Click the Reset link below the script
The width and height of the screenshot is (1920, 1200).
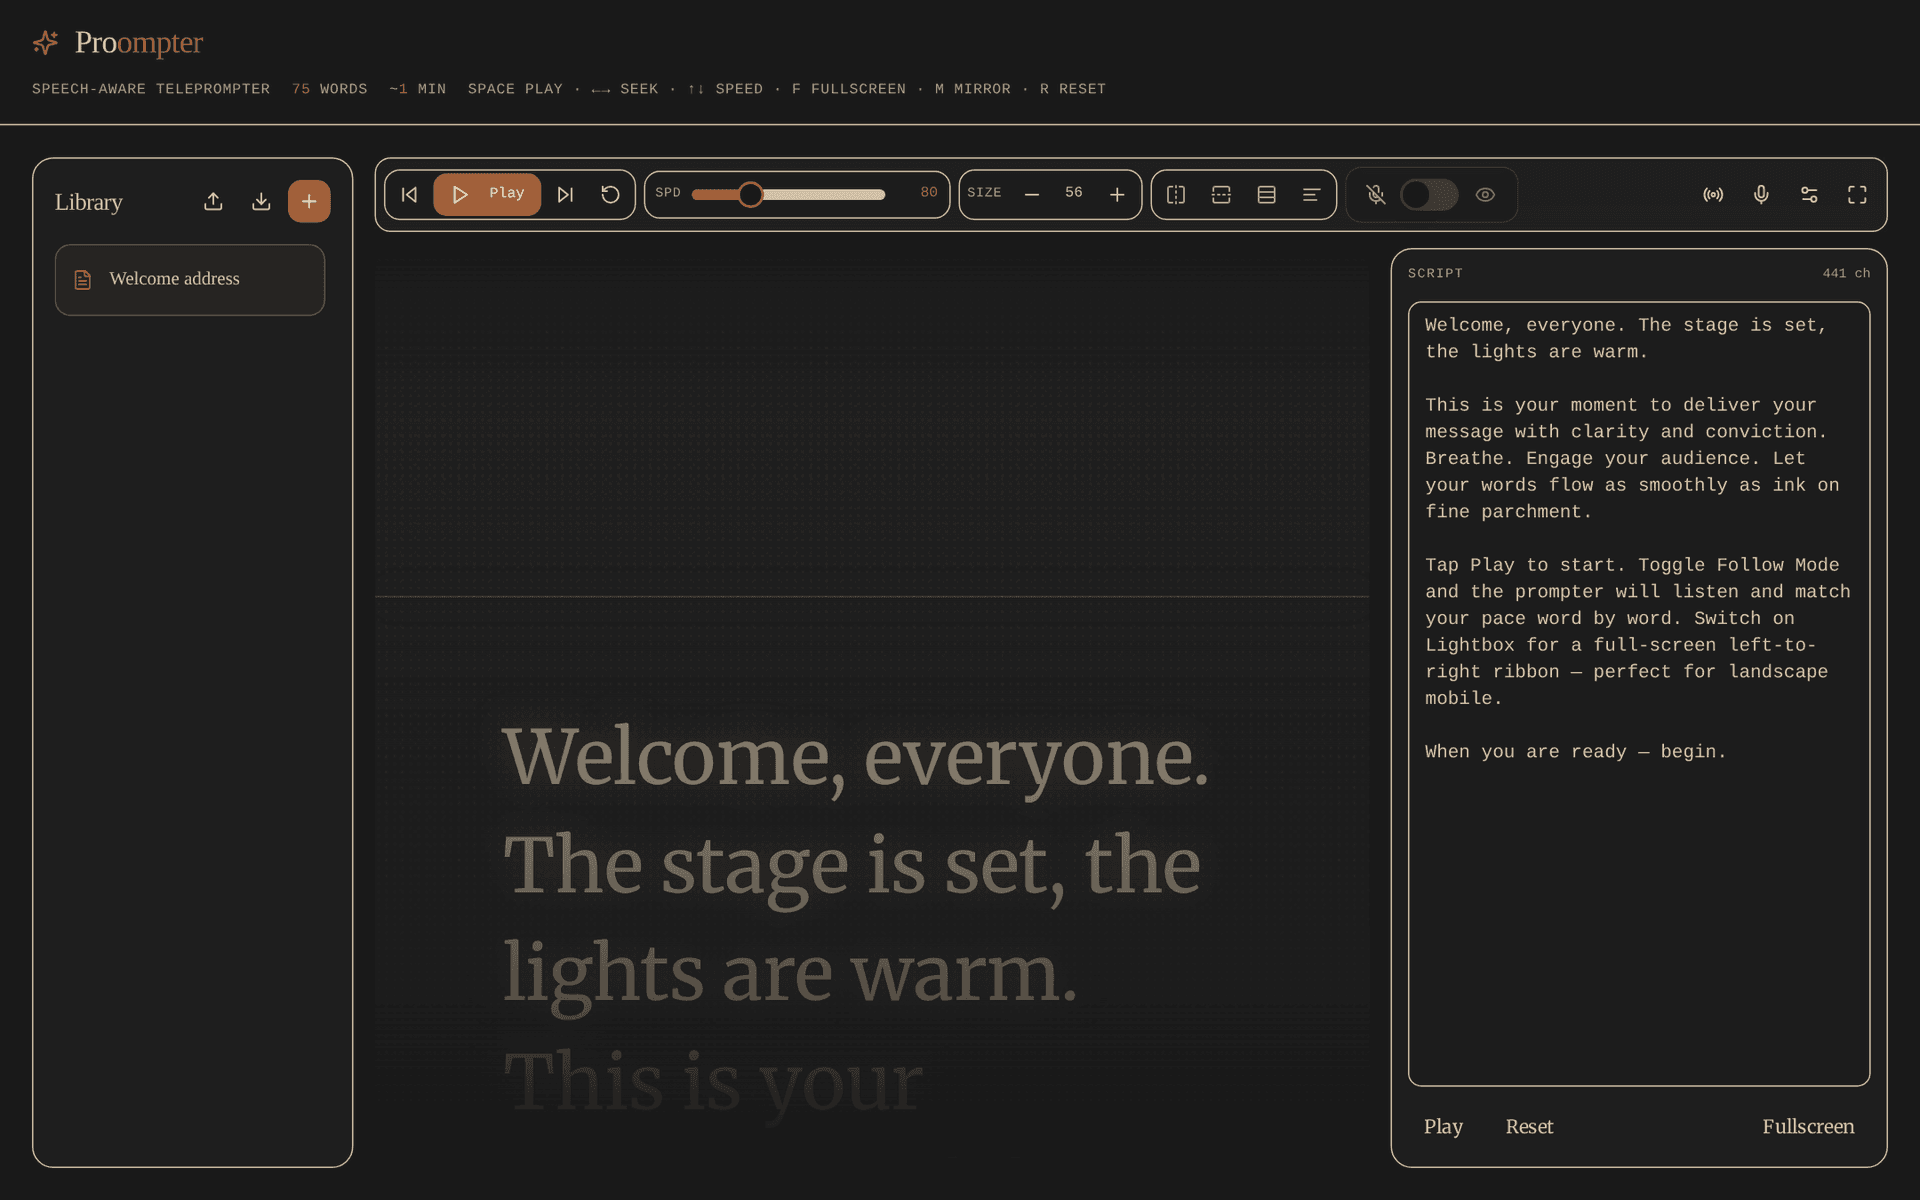coord(1529,1126)
